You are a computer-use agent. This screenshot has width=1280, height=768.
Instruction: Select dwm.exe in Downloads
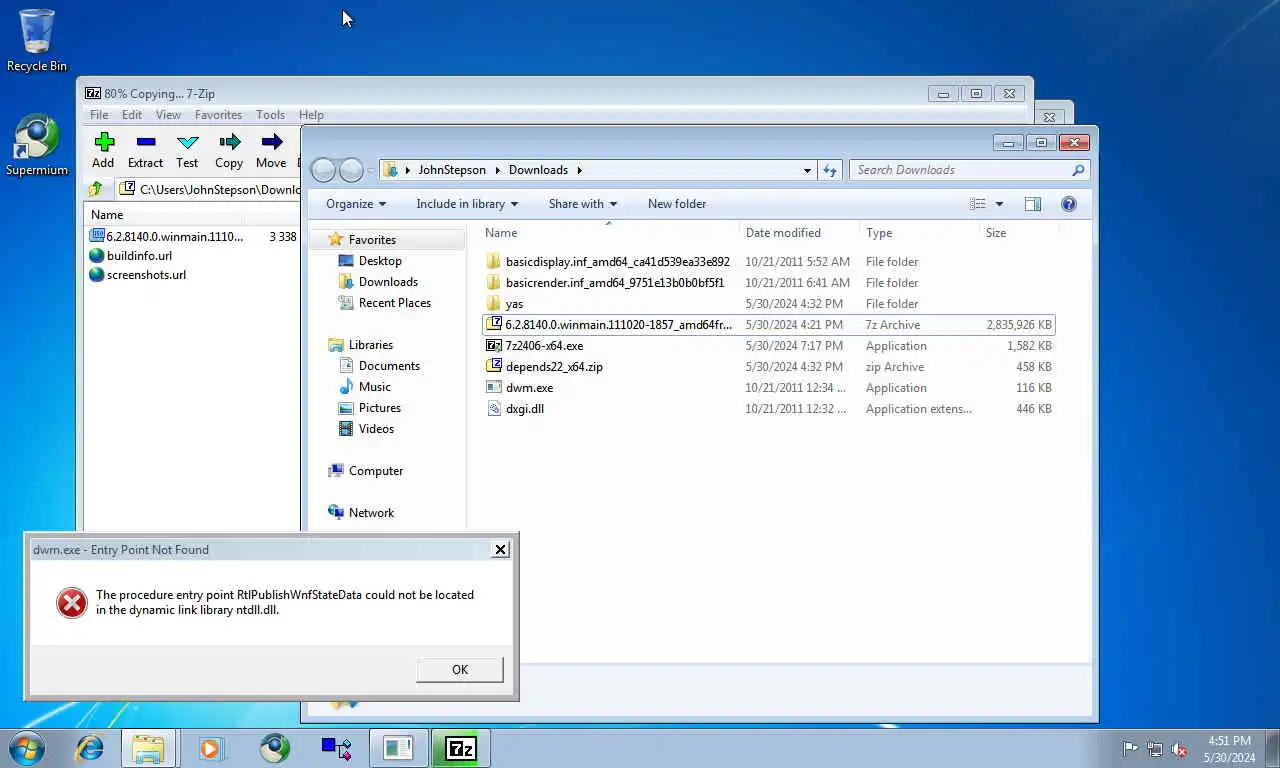529,388
